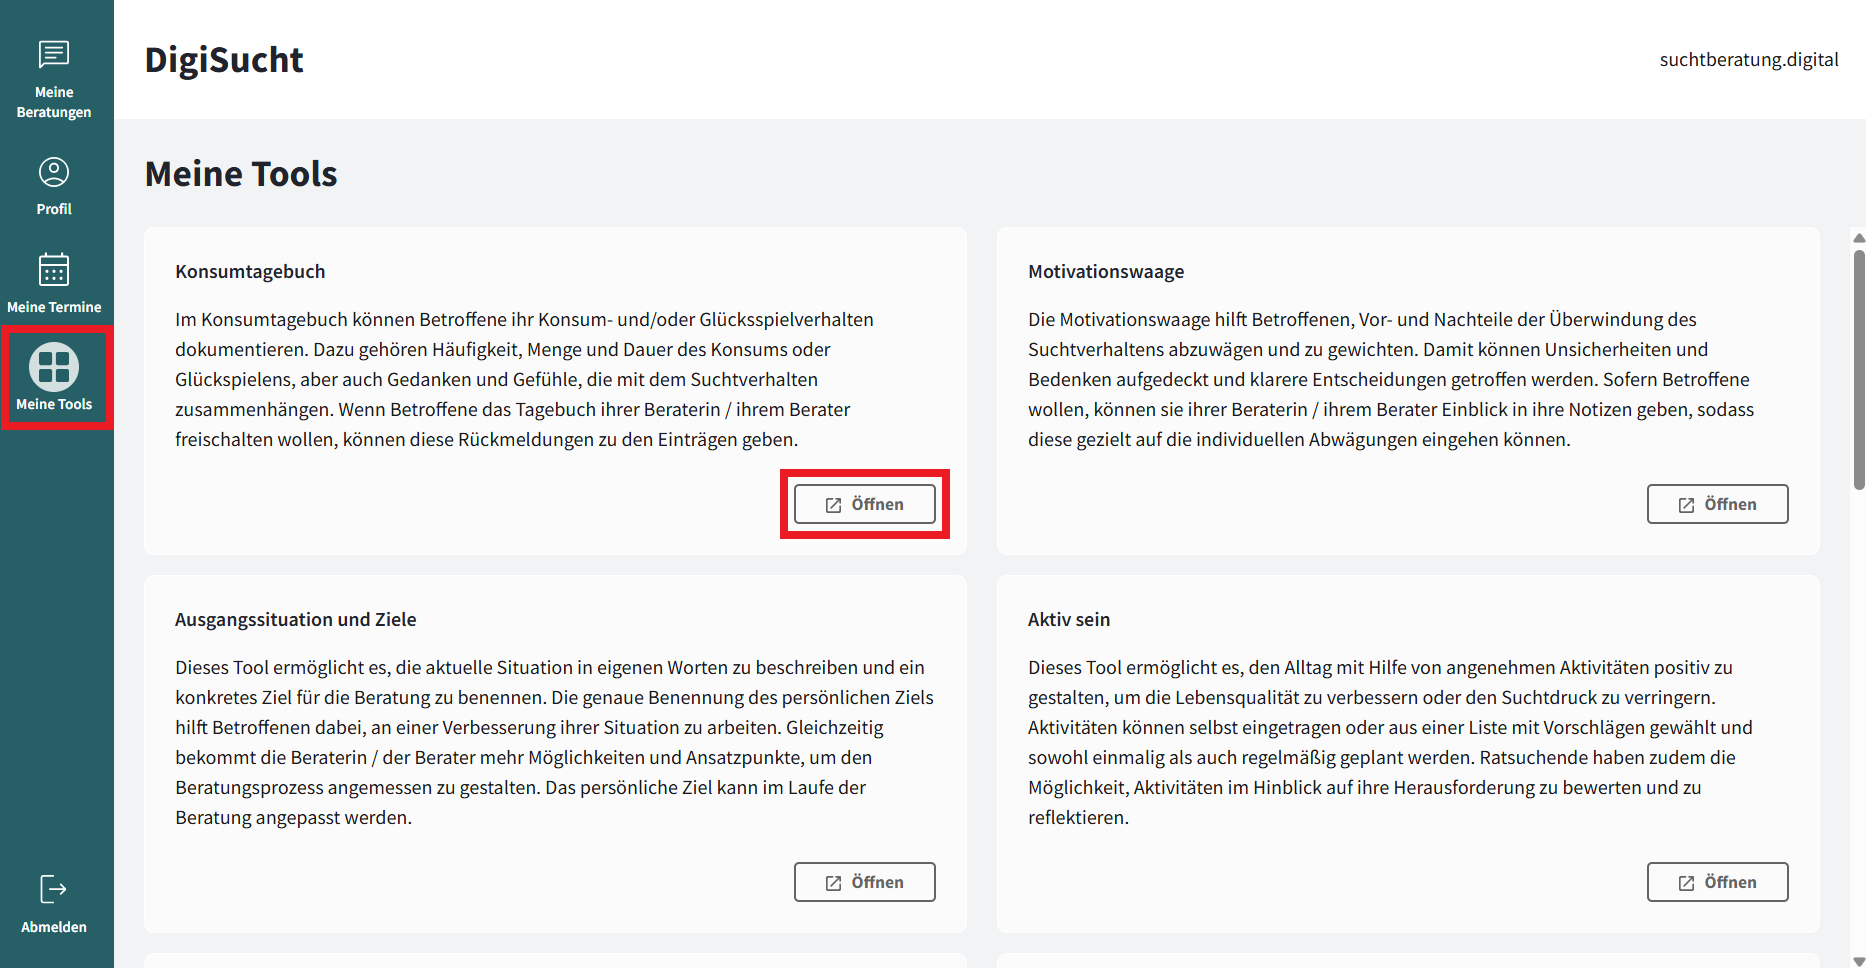Click the scrollbar up arrow

click(1858, 238)
